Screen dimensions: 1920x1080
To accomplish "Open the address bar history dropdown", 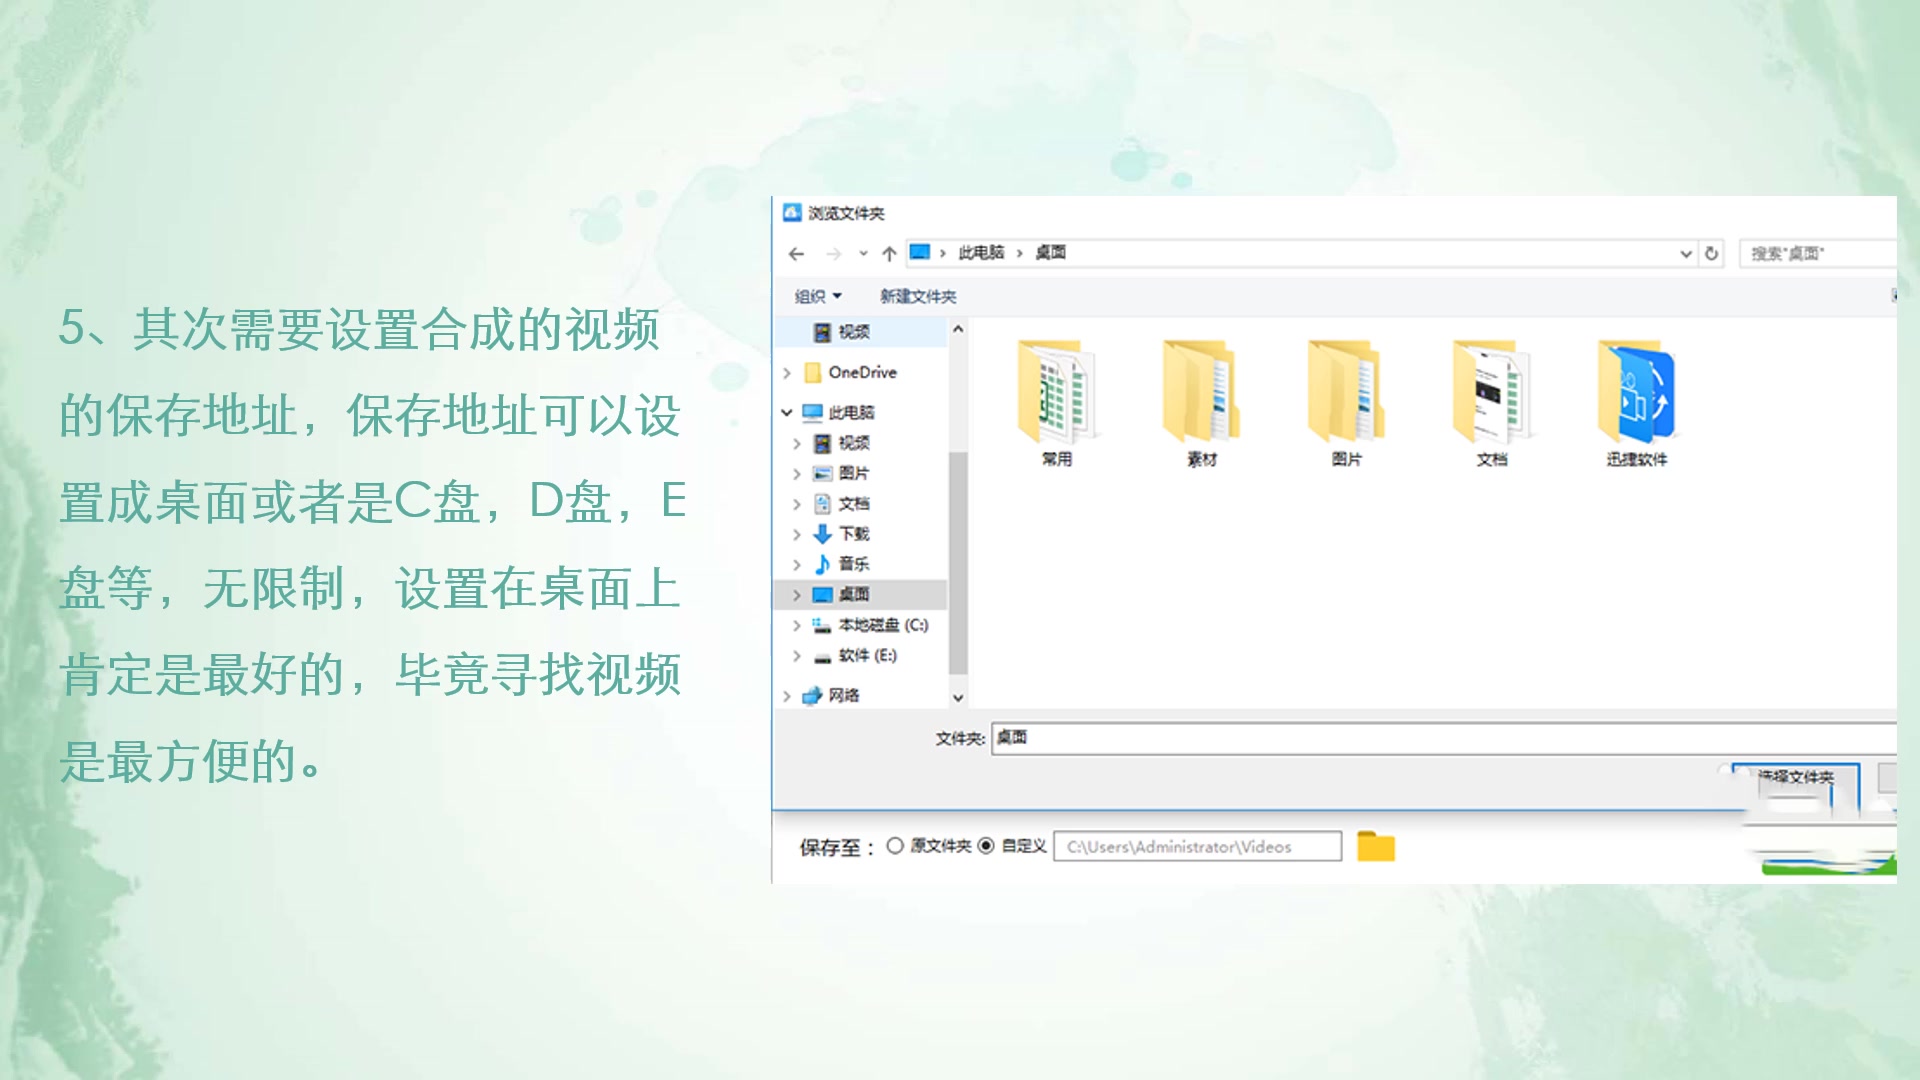I will tap(1685, 253).
